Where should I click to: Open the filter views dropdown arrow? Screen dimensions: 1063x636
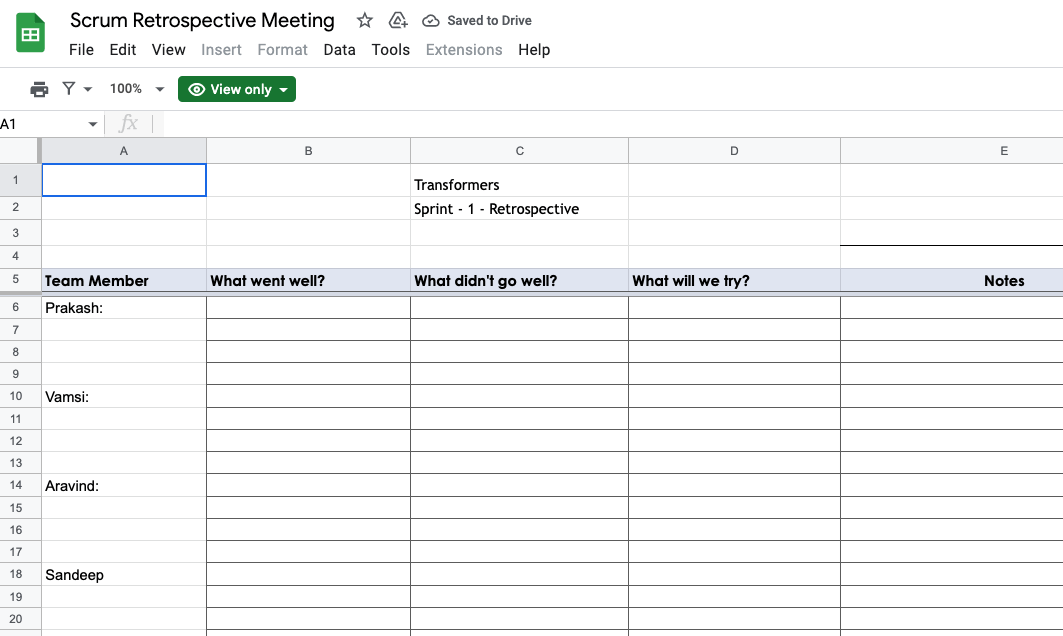point(88,89)
